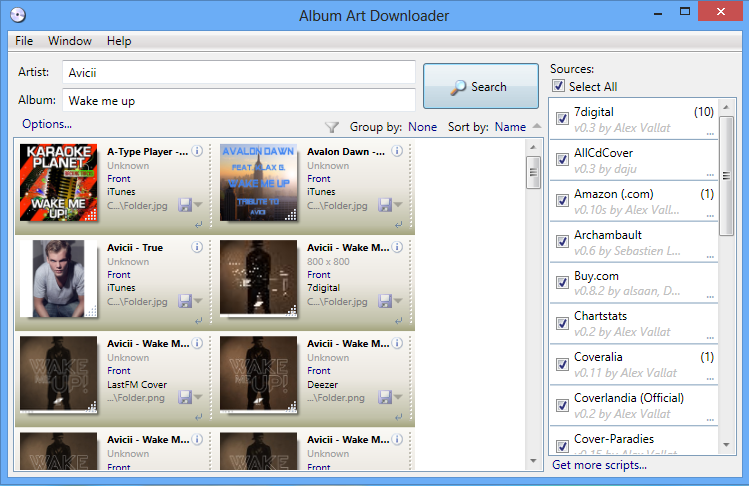Toggle the Chartstats source checkbox
This screenshot has width=749, height=486.
tap(562, 324)
